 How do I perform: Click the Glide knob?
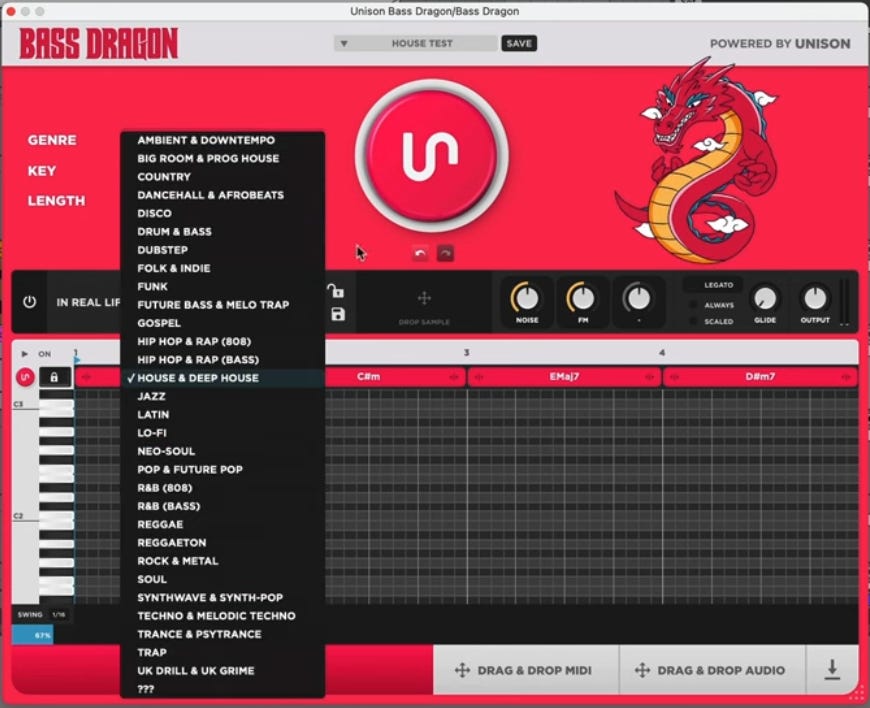[x=765, y=299]
